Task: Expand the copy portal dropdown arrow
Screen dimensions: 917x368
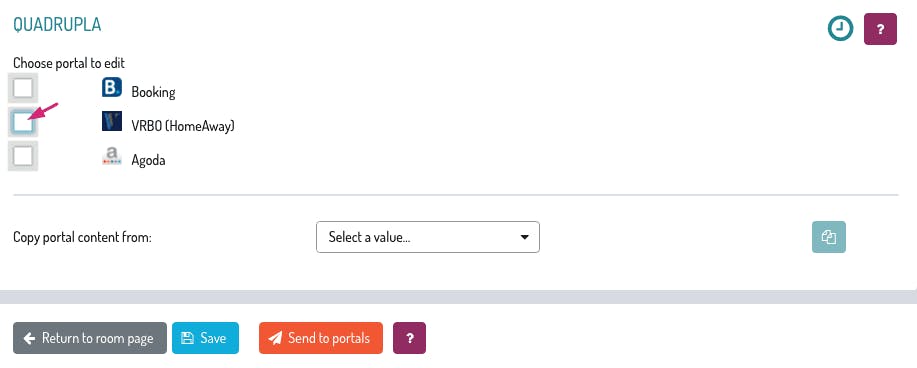Action: [525, 237]
